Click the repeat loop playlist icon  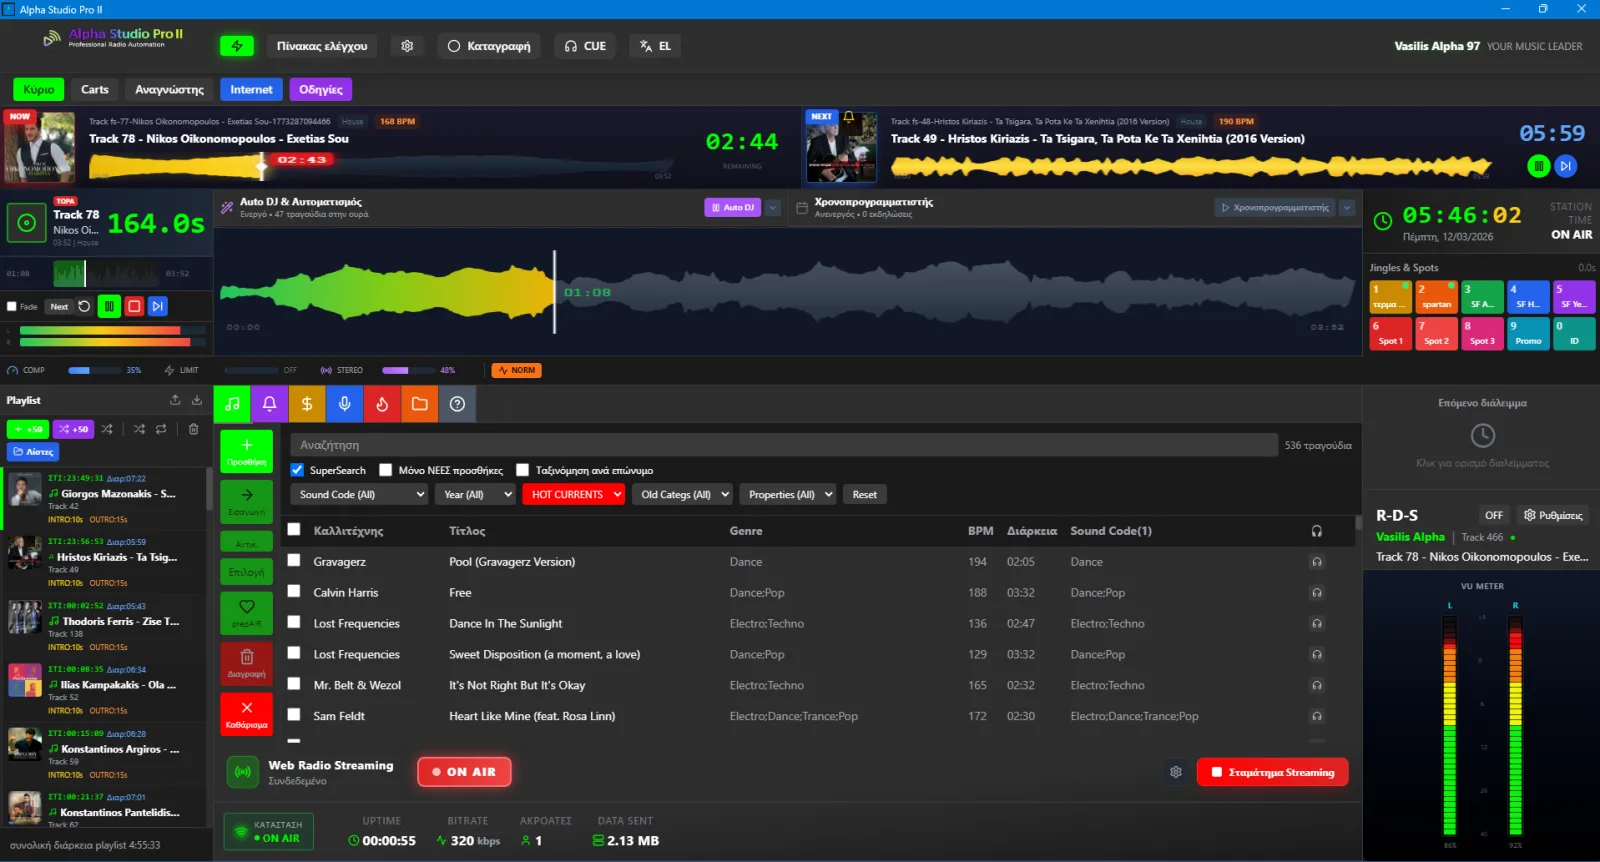pyautogui.click(x=161, y=429)
